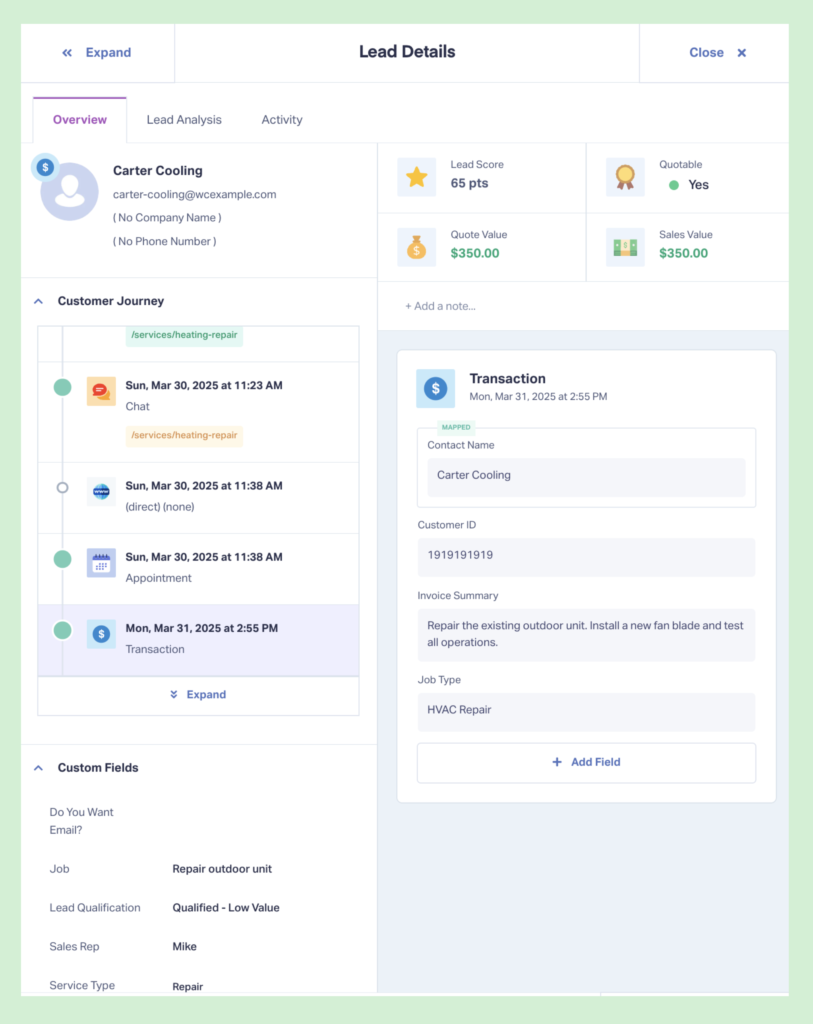Click the green dot beside the Chat step

coord(62,385)
